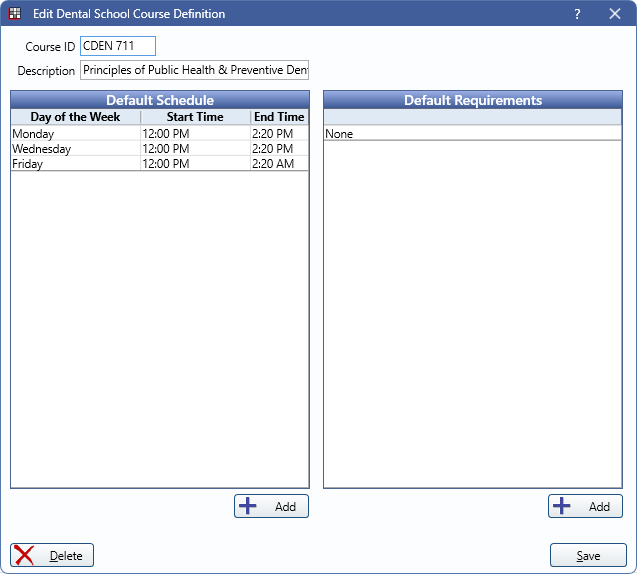Click the End Time column header
The width and height of the screenshot is (637, 574).
279,117
